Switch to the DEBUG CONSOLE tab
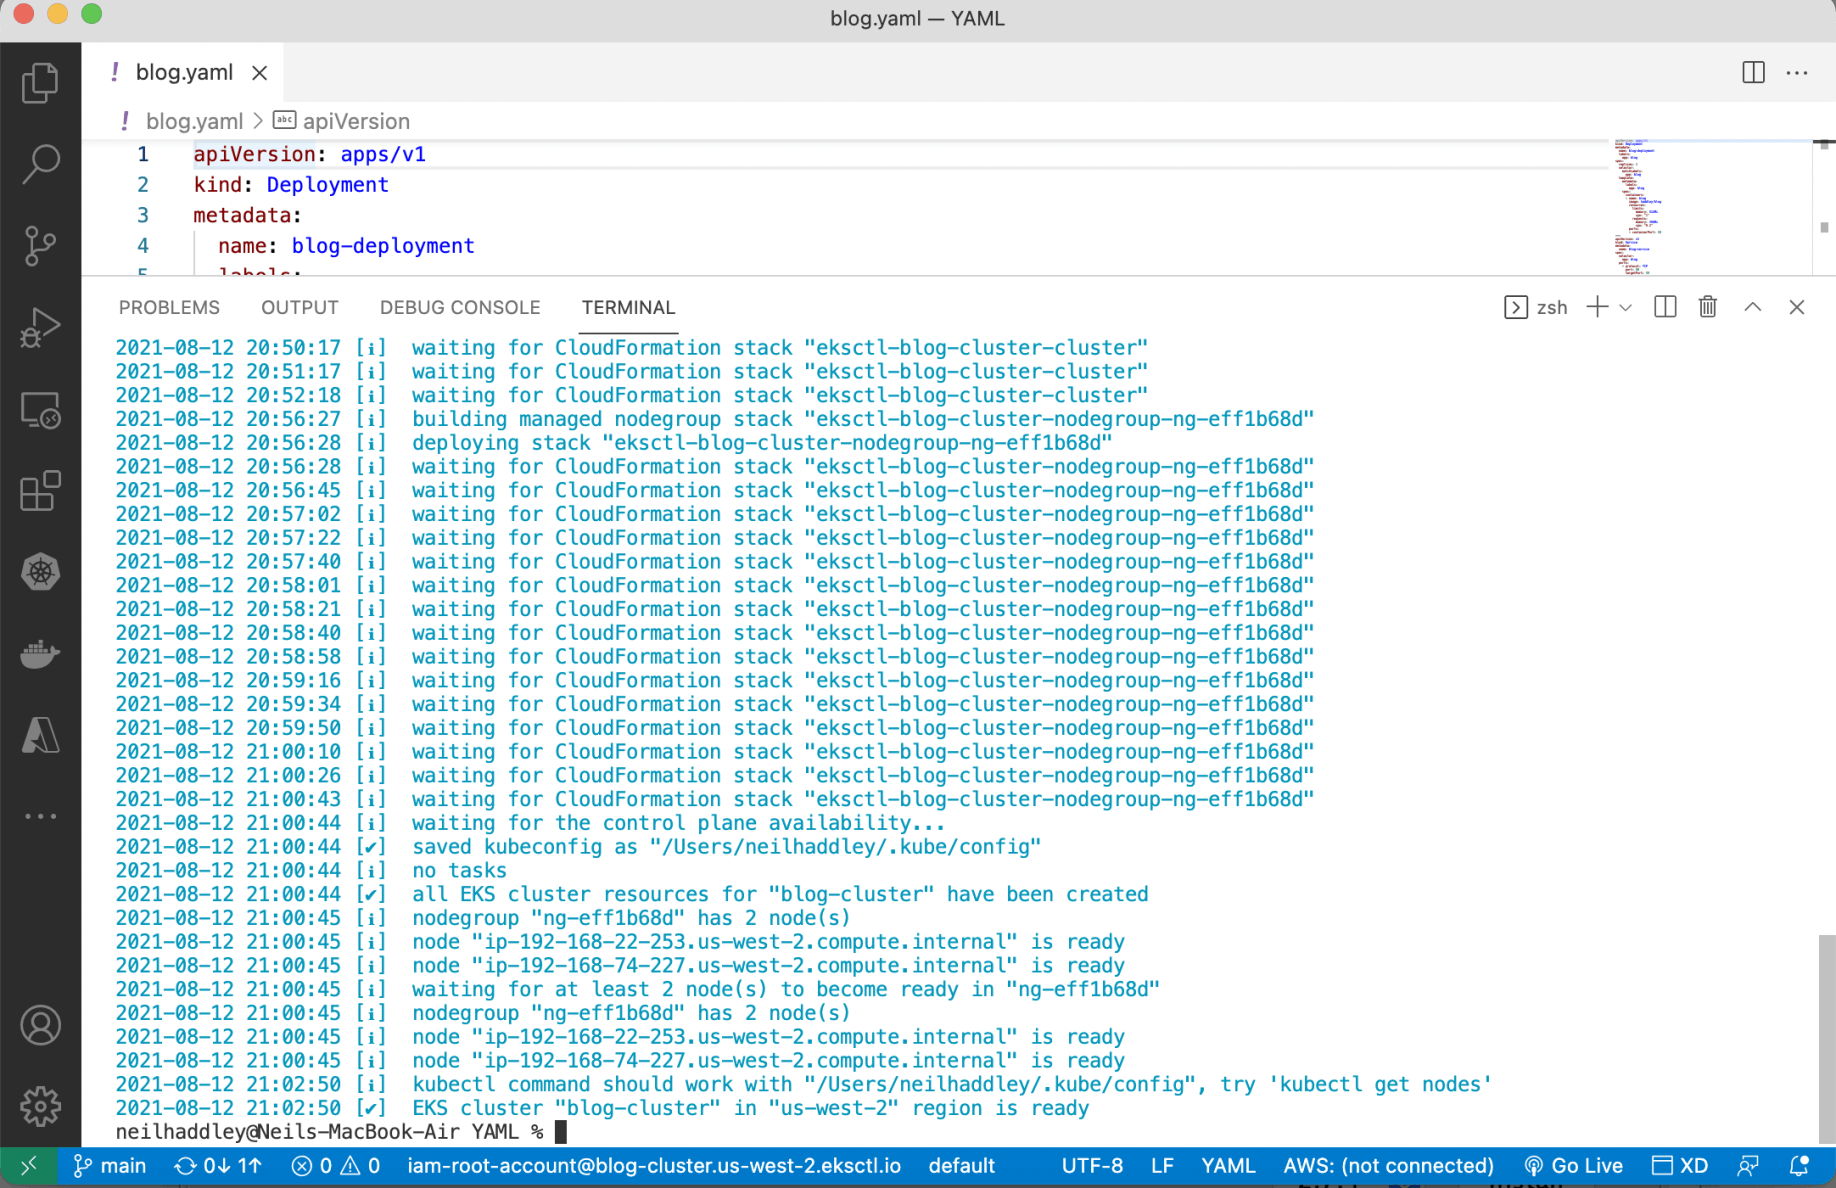1836x1188 pixels. tap(460, 308)
